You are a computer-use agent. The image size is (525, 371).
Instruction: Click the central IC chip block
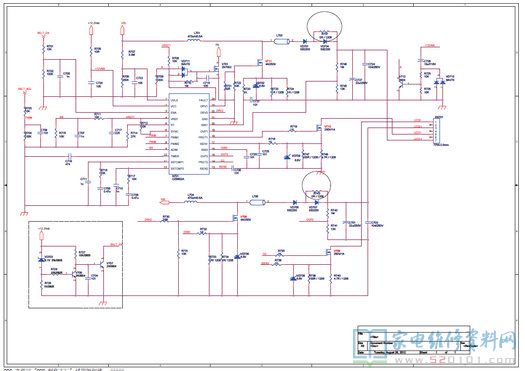point(189,134)
